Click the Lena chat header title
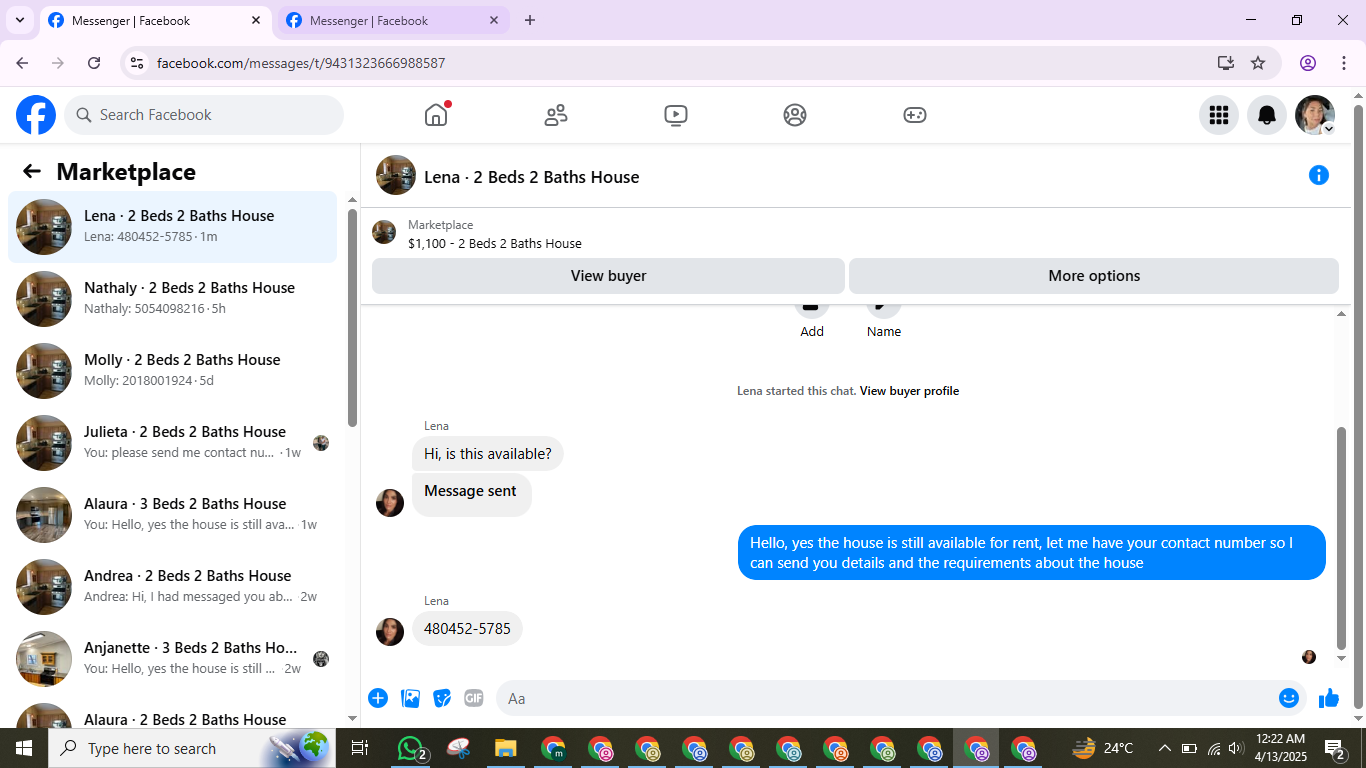 [x=531, y=177]
